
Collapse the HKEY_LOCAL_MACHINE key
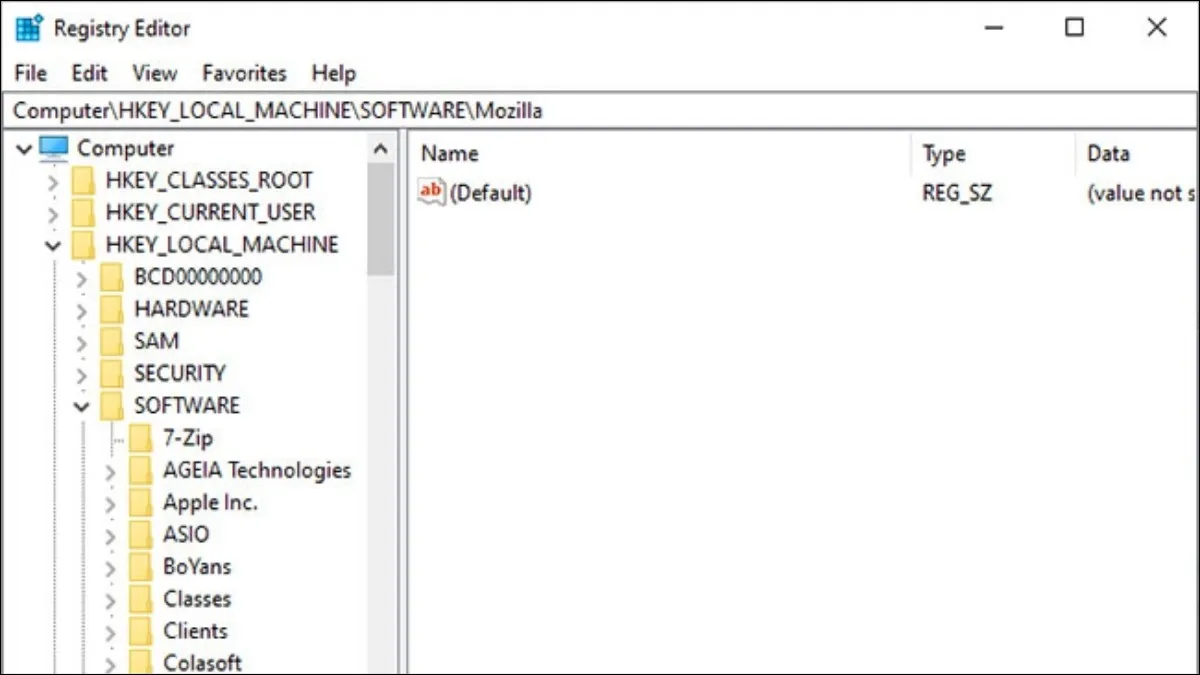tap(53, 244)
